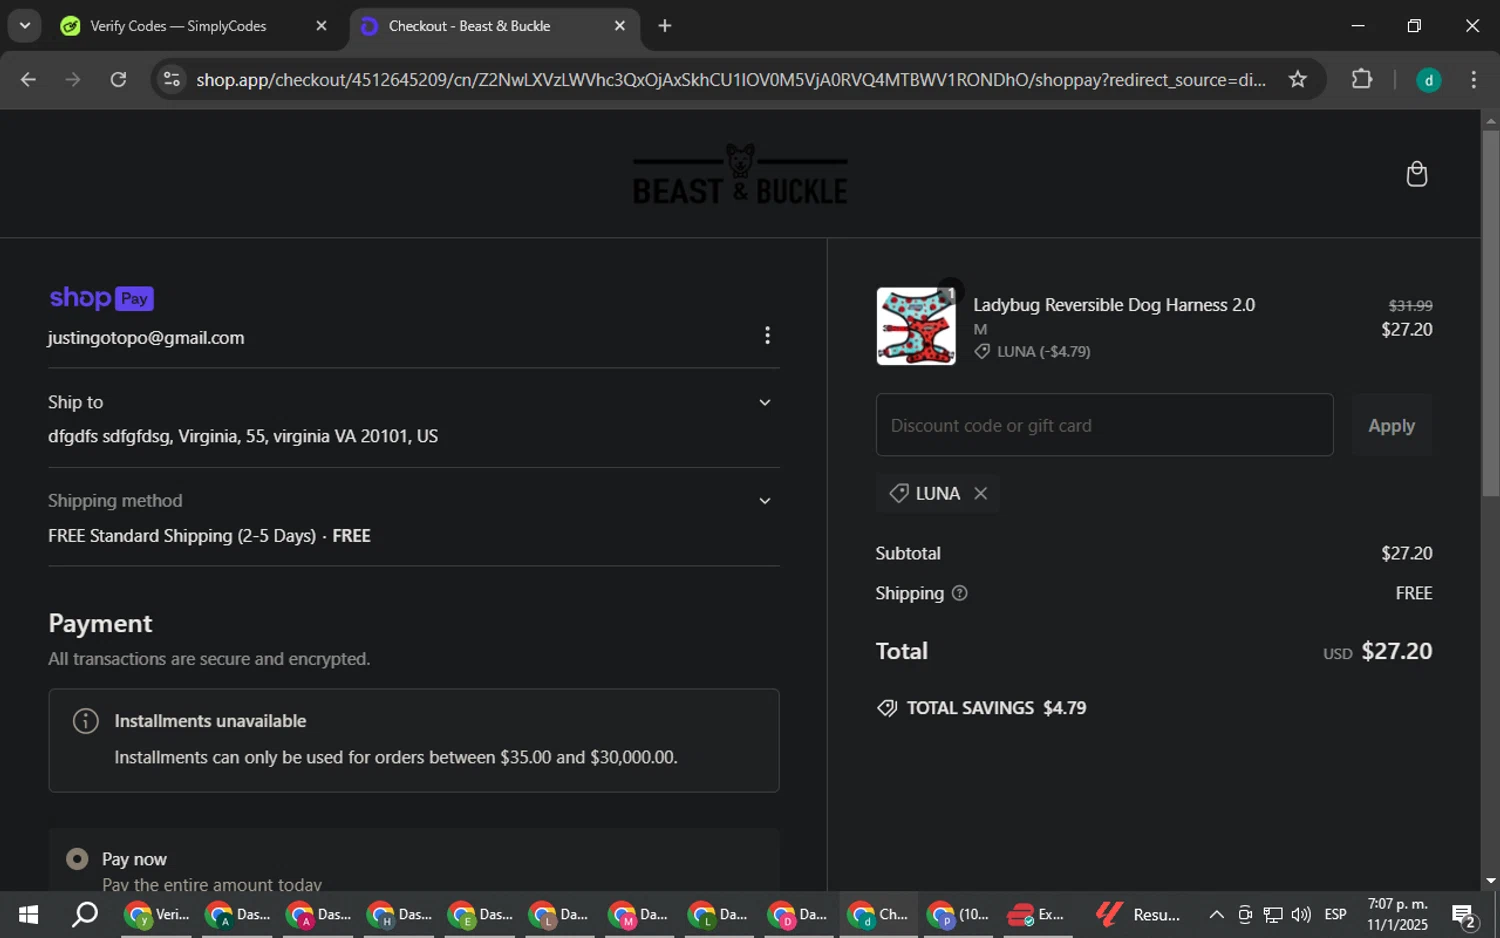Click the Subtotal $27.20 value
Screen dimensions: 1500x938
click(1406, 553)
